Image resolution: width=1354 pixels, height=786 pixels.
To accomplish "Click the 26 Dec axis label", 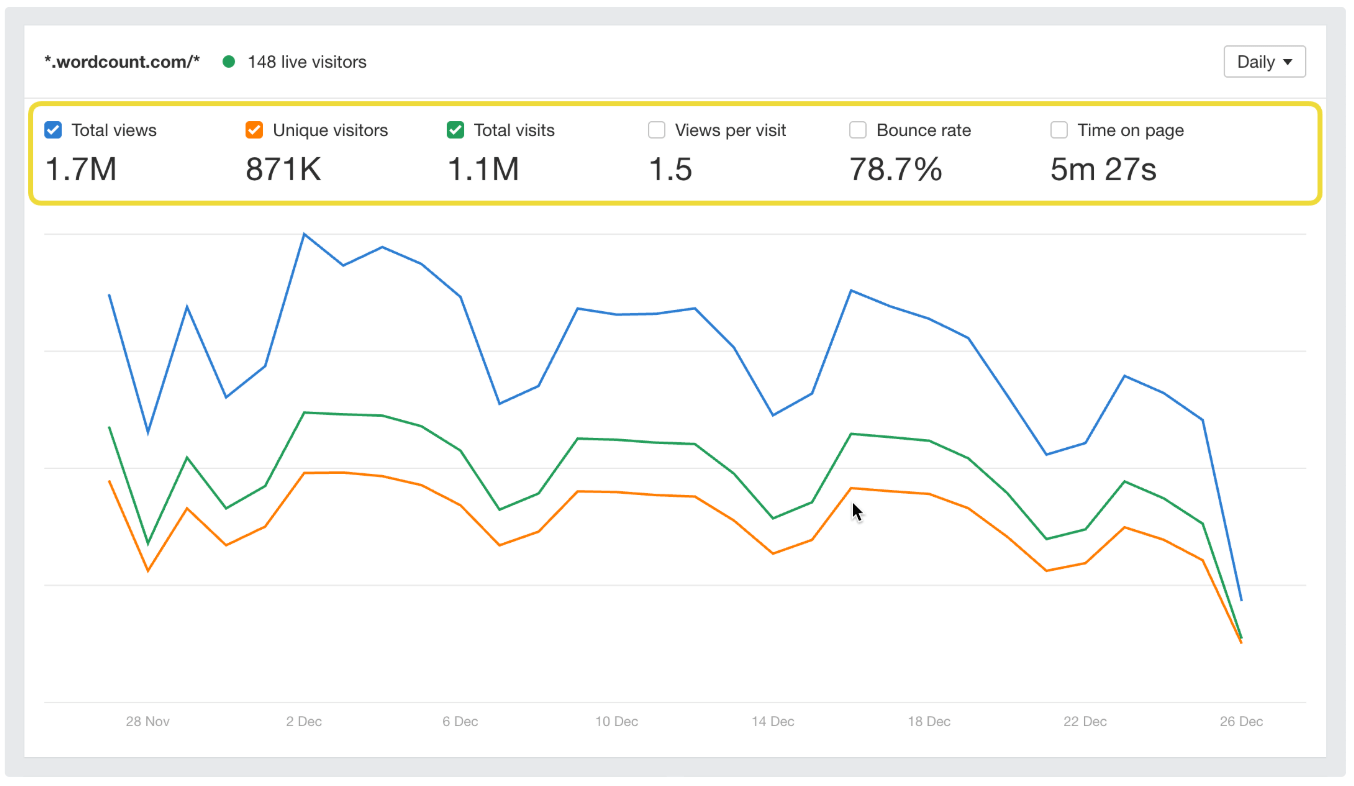I will tap(1240, 721).
